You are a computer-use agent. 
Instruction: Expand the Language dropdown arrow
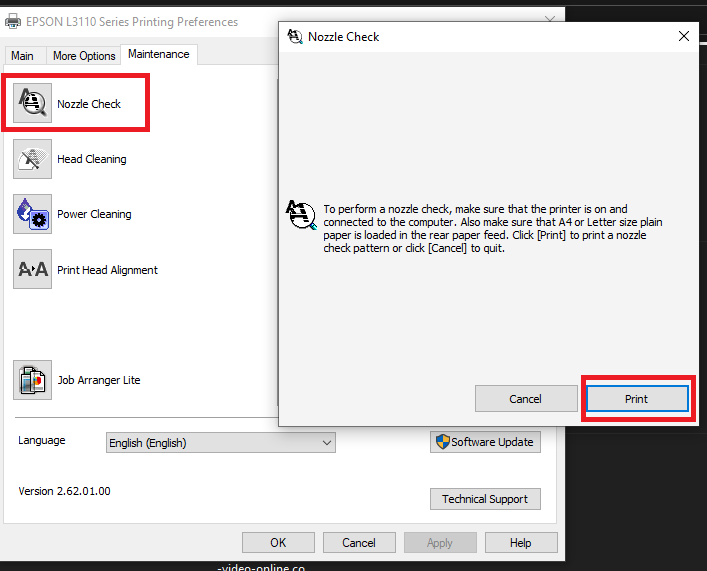tap(327, 443)
